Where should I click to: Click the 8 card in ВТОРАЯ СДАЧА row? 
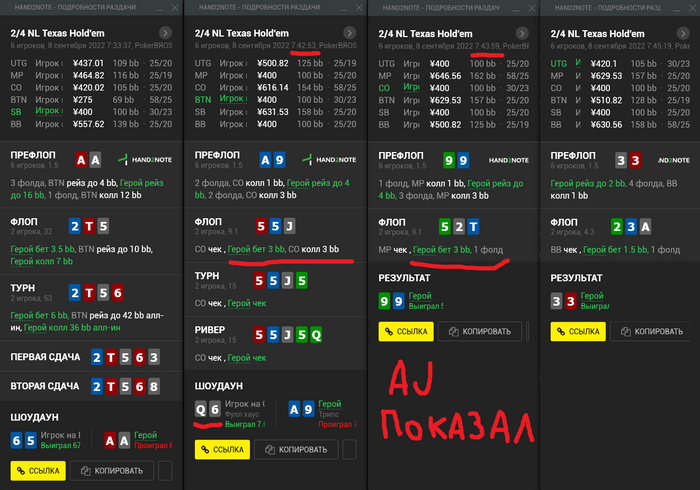[x=154, y=386]
